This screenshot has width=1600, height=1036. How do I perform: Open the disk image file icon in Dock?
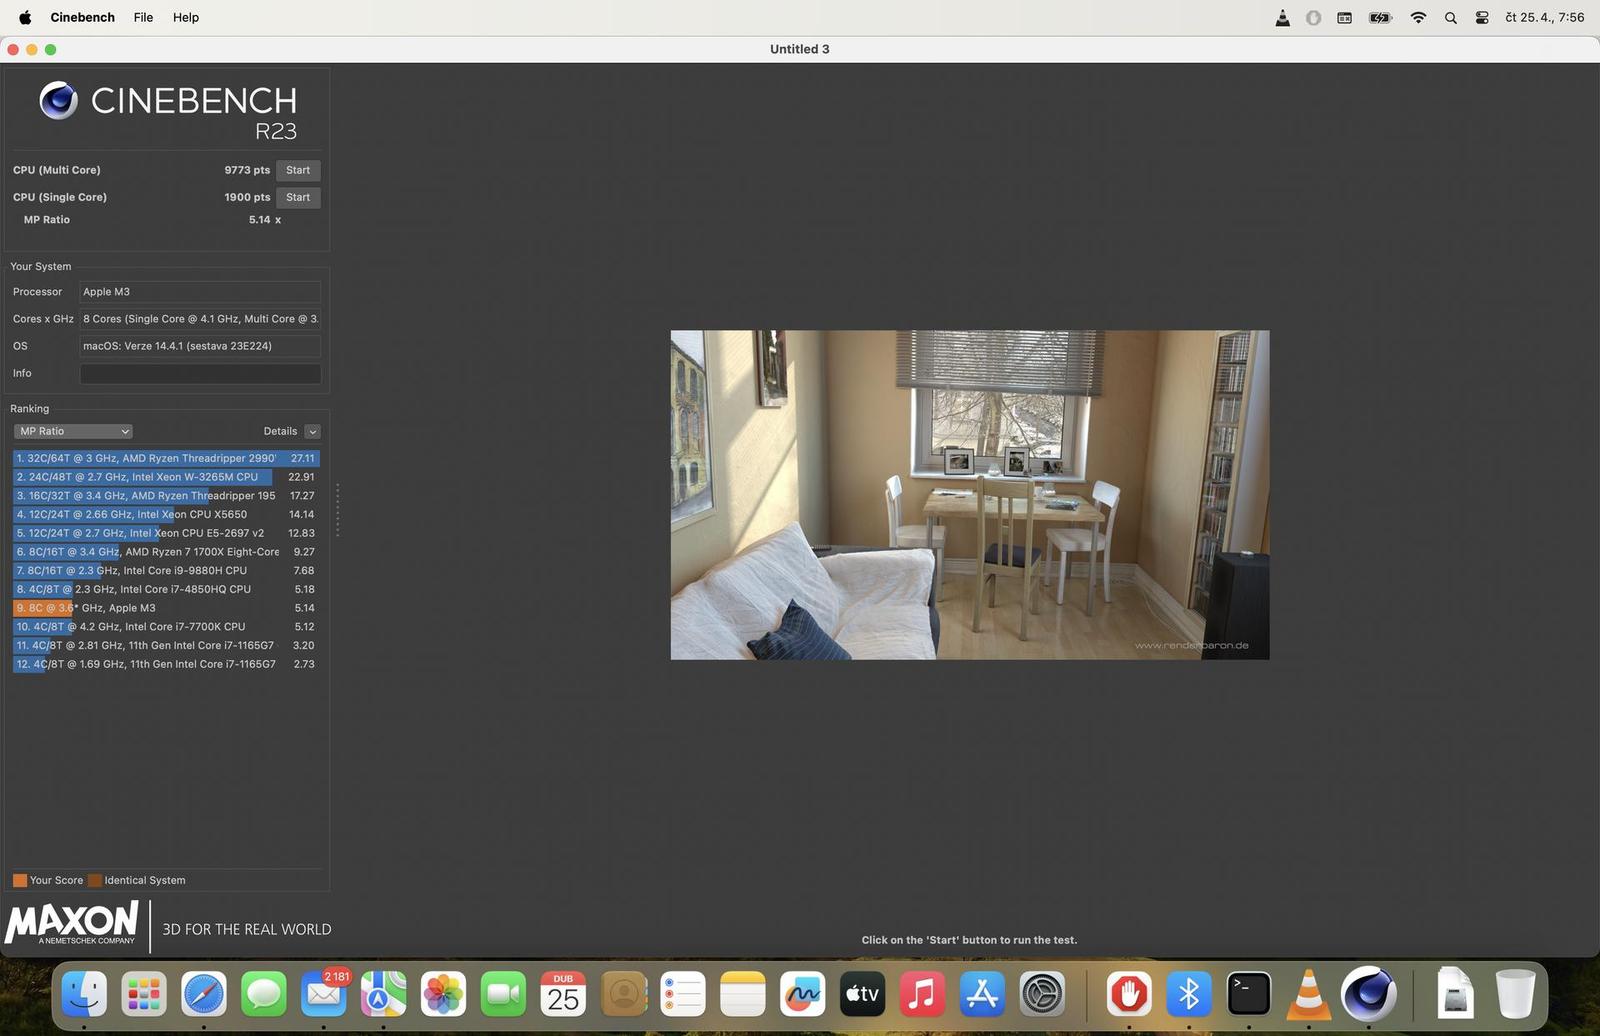coord(1456,994)
